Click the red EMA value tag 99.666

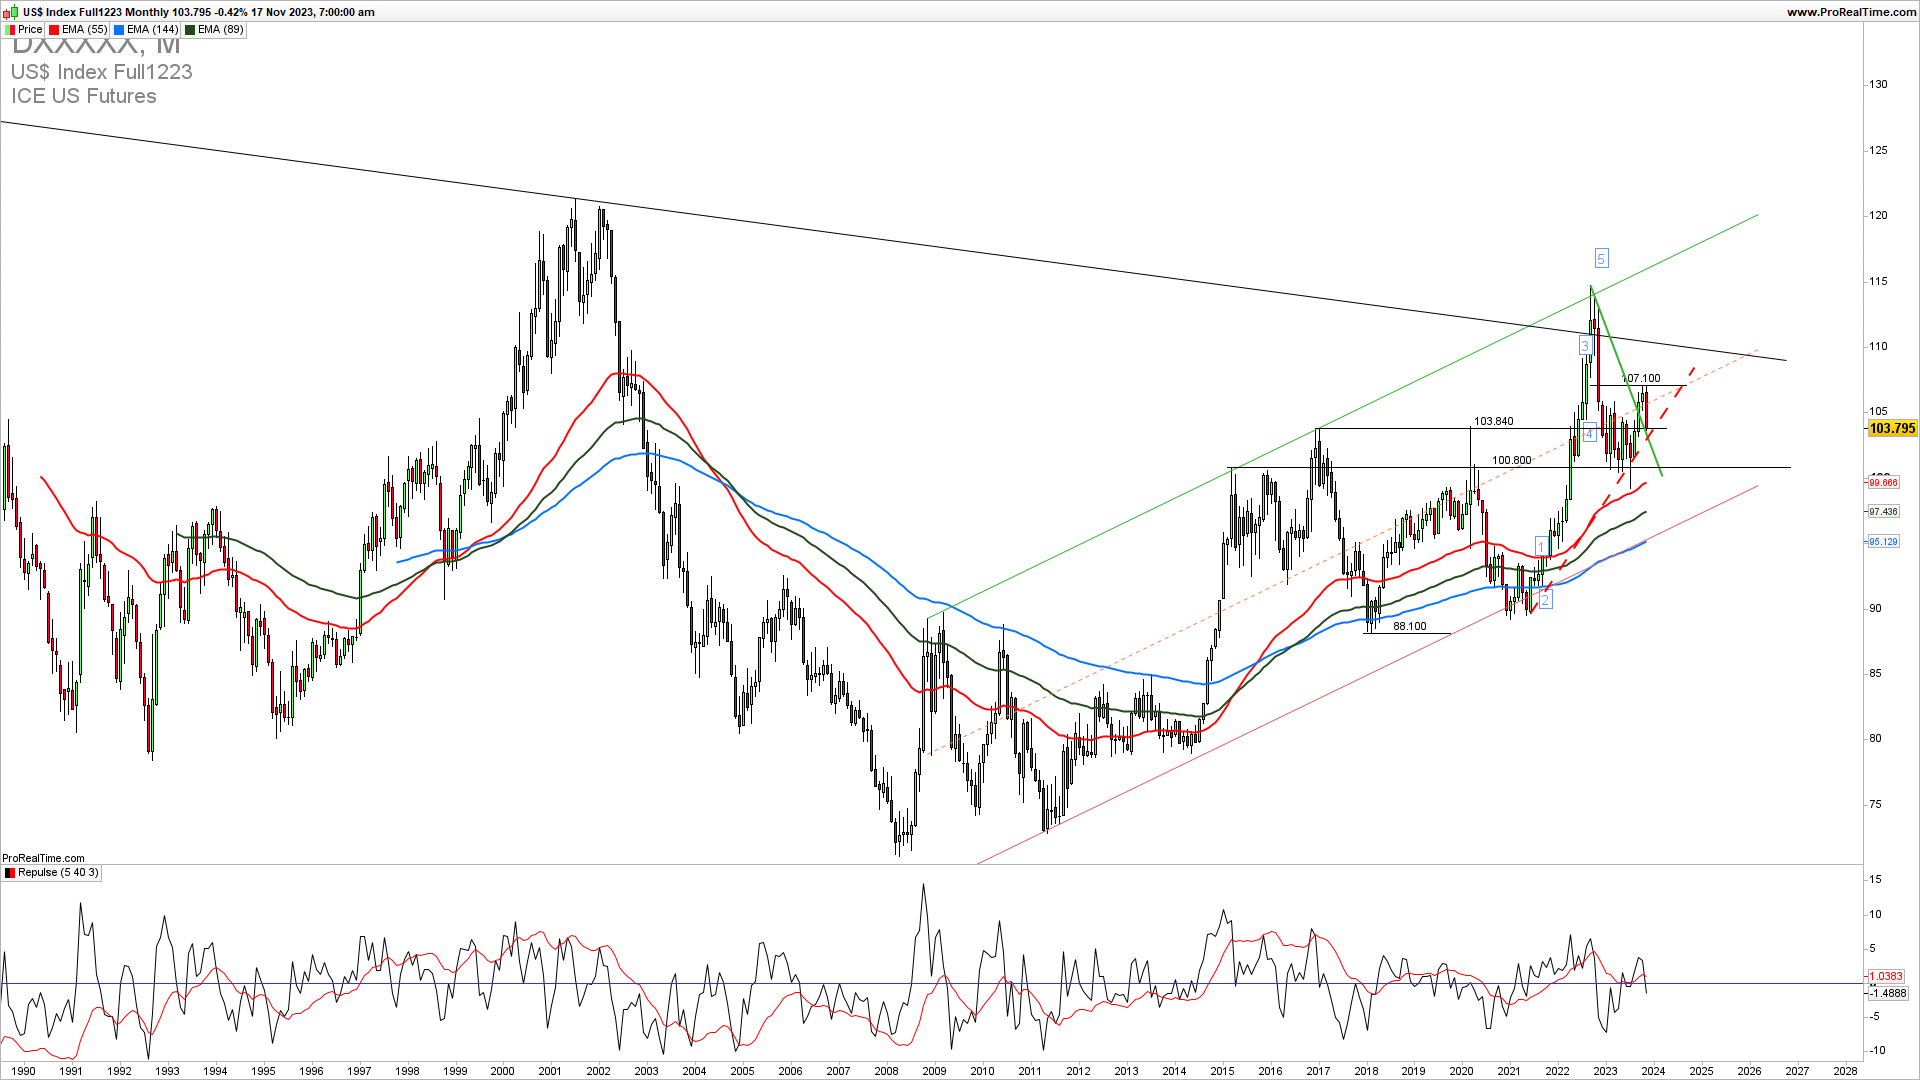pyautogui.click(x=1883, y=483)
